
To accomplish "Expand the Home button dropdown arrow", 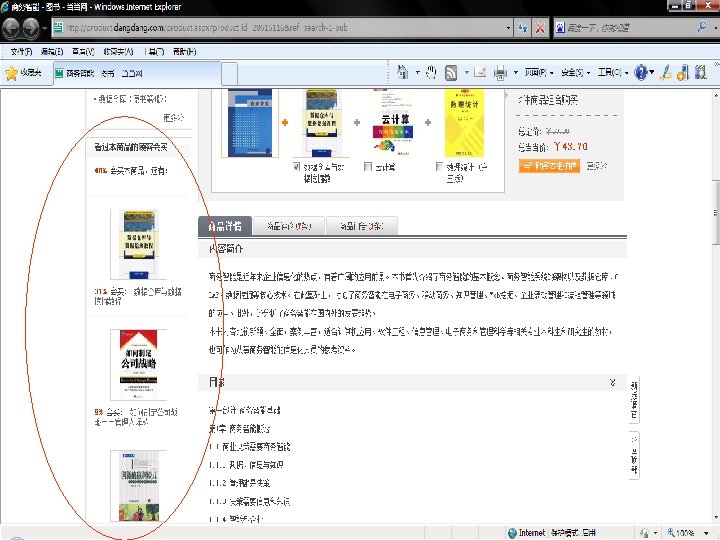I will pyautogui.click(x=417, y=73).
